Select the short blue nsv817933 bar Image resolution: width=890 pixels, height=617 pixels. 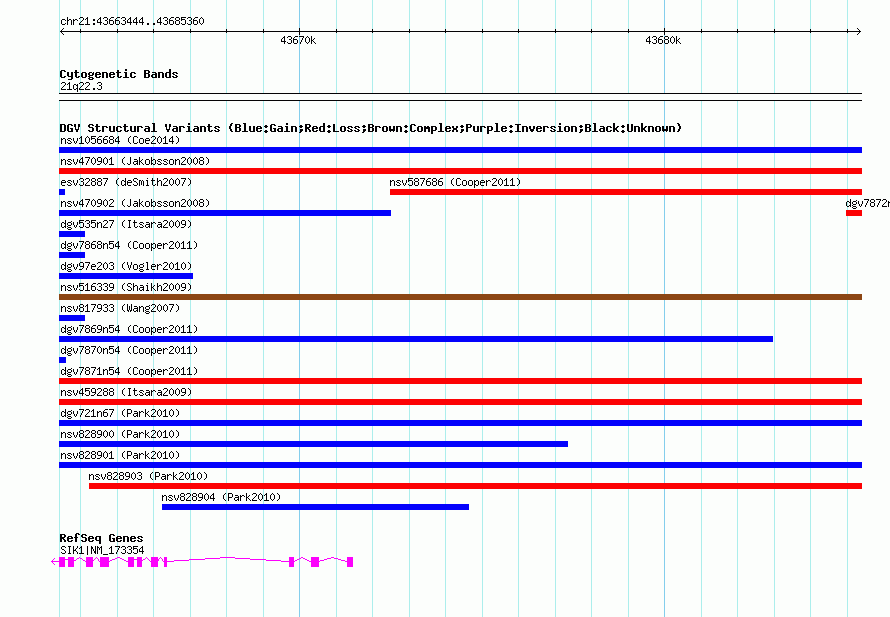72,318
